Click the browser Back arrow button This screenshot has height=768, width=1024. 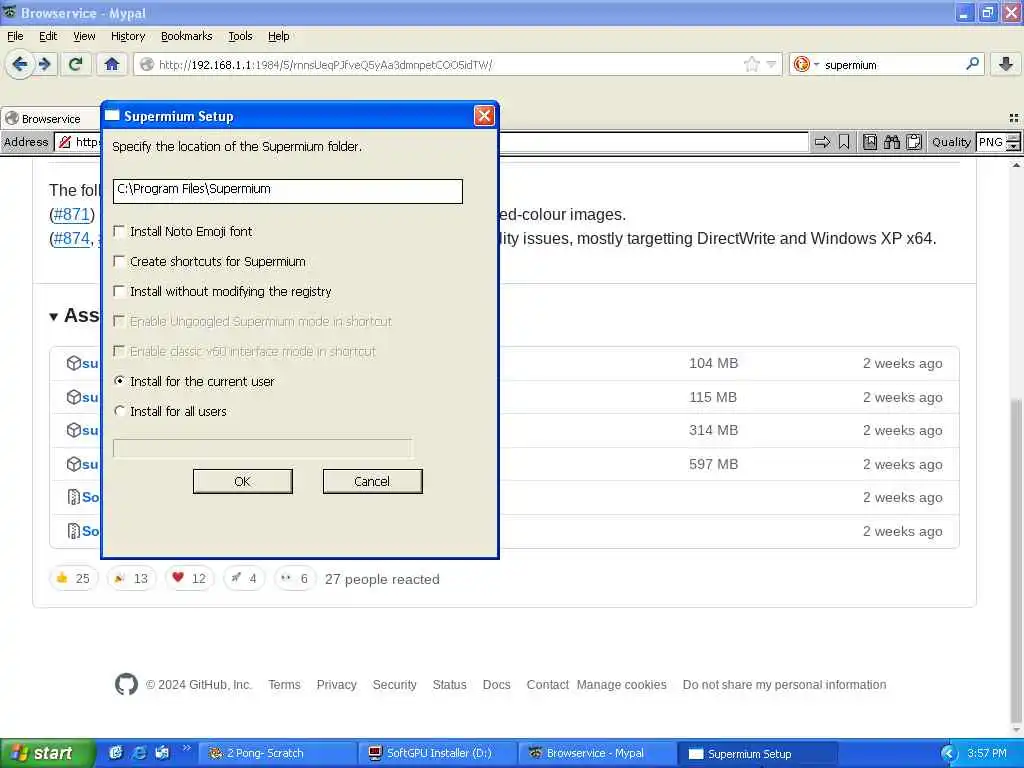pos(20,64)
